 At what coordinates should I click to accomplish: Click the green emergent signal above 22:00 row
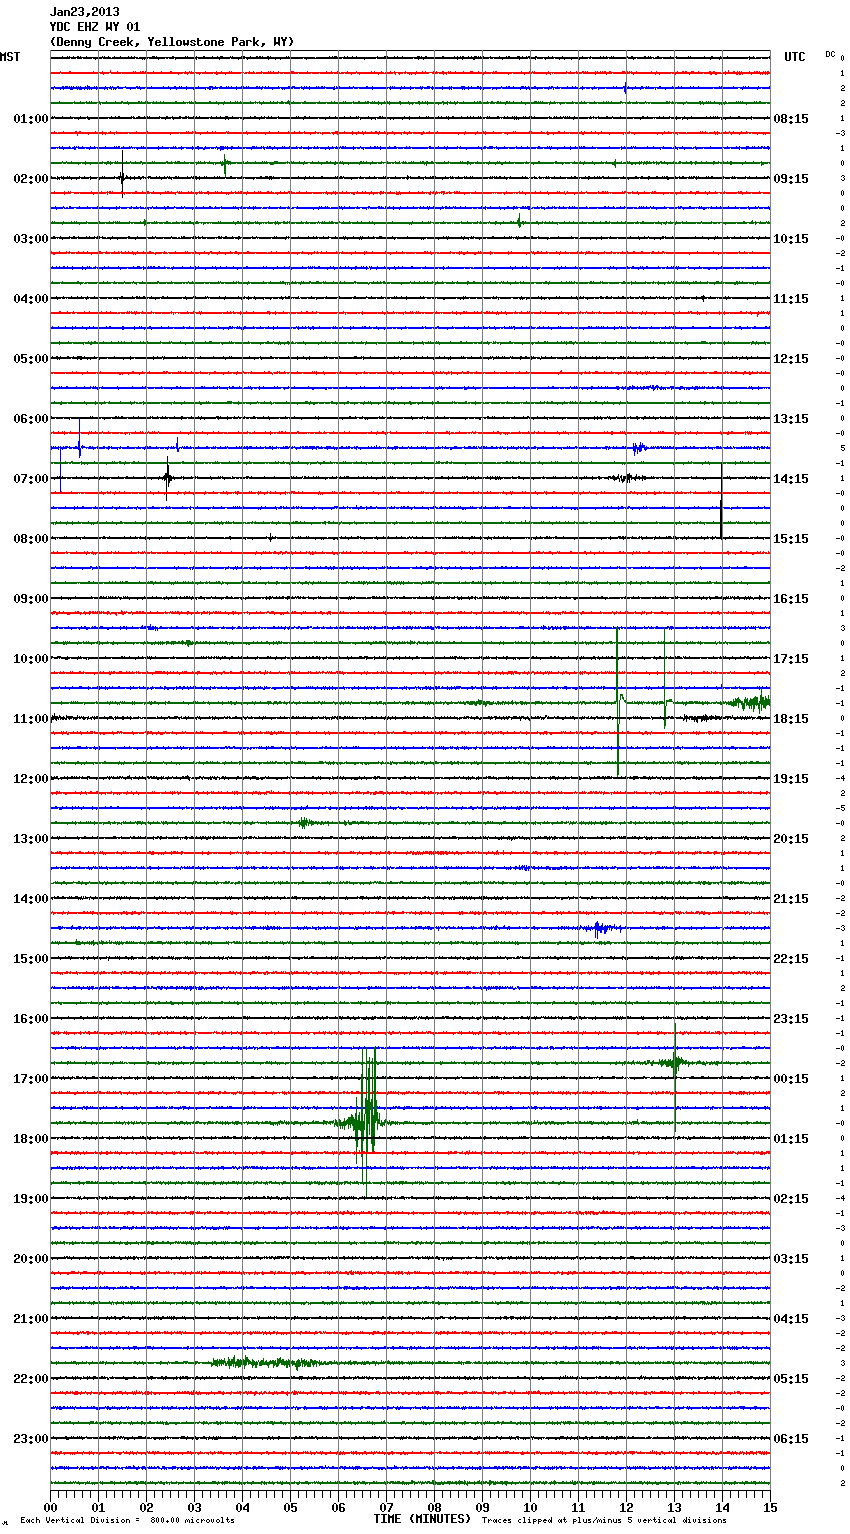[x=265, y=1362]
